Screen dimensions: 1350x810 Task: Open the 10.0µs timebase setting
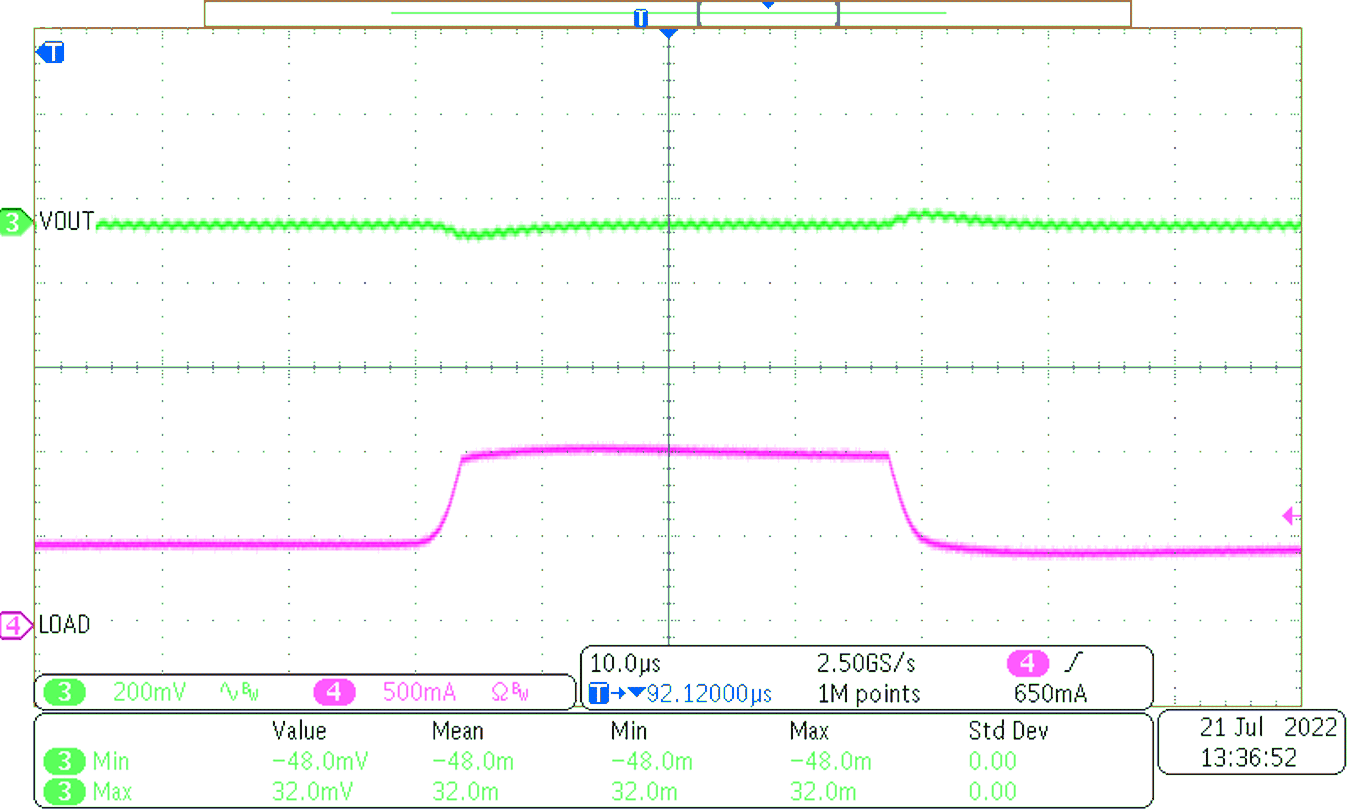[x=625, y=664]
